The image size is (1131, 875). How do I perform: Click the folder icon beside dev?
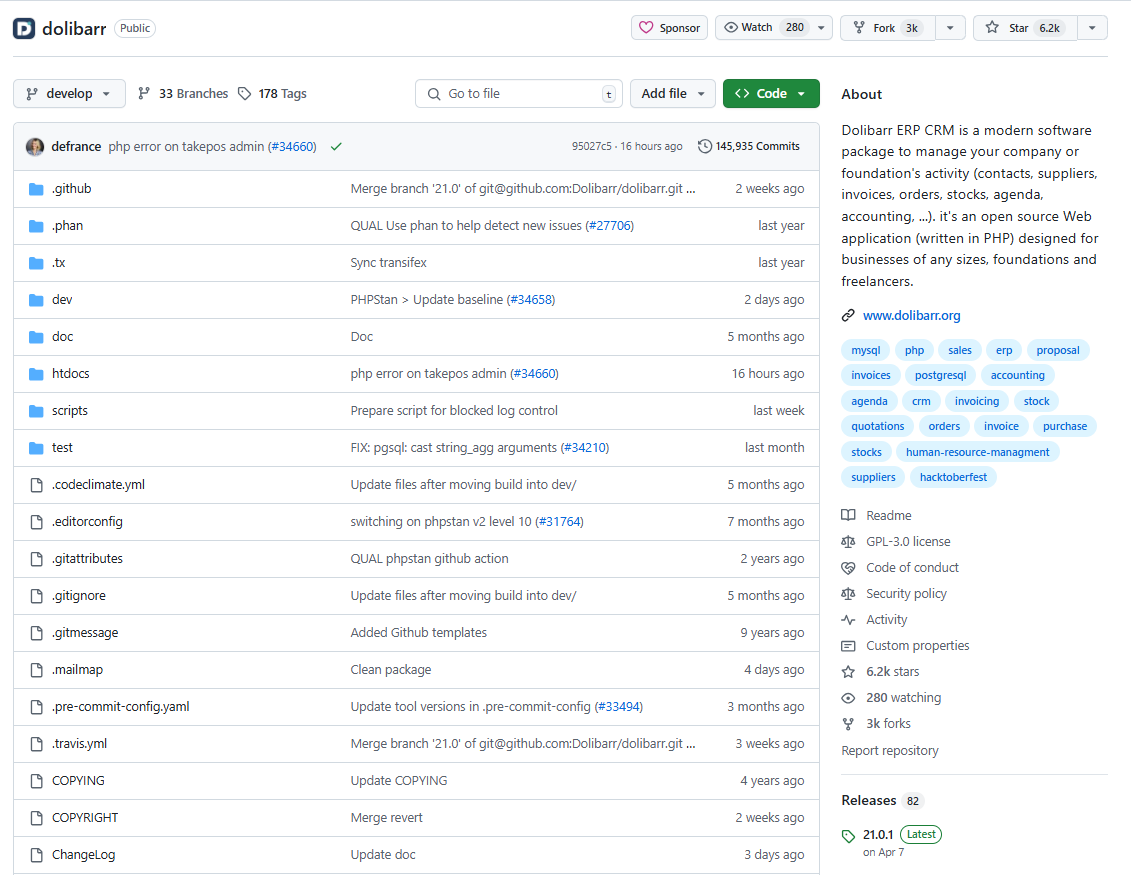(36, 300)
